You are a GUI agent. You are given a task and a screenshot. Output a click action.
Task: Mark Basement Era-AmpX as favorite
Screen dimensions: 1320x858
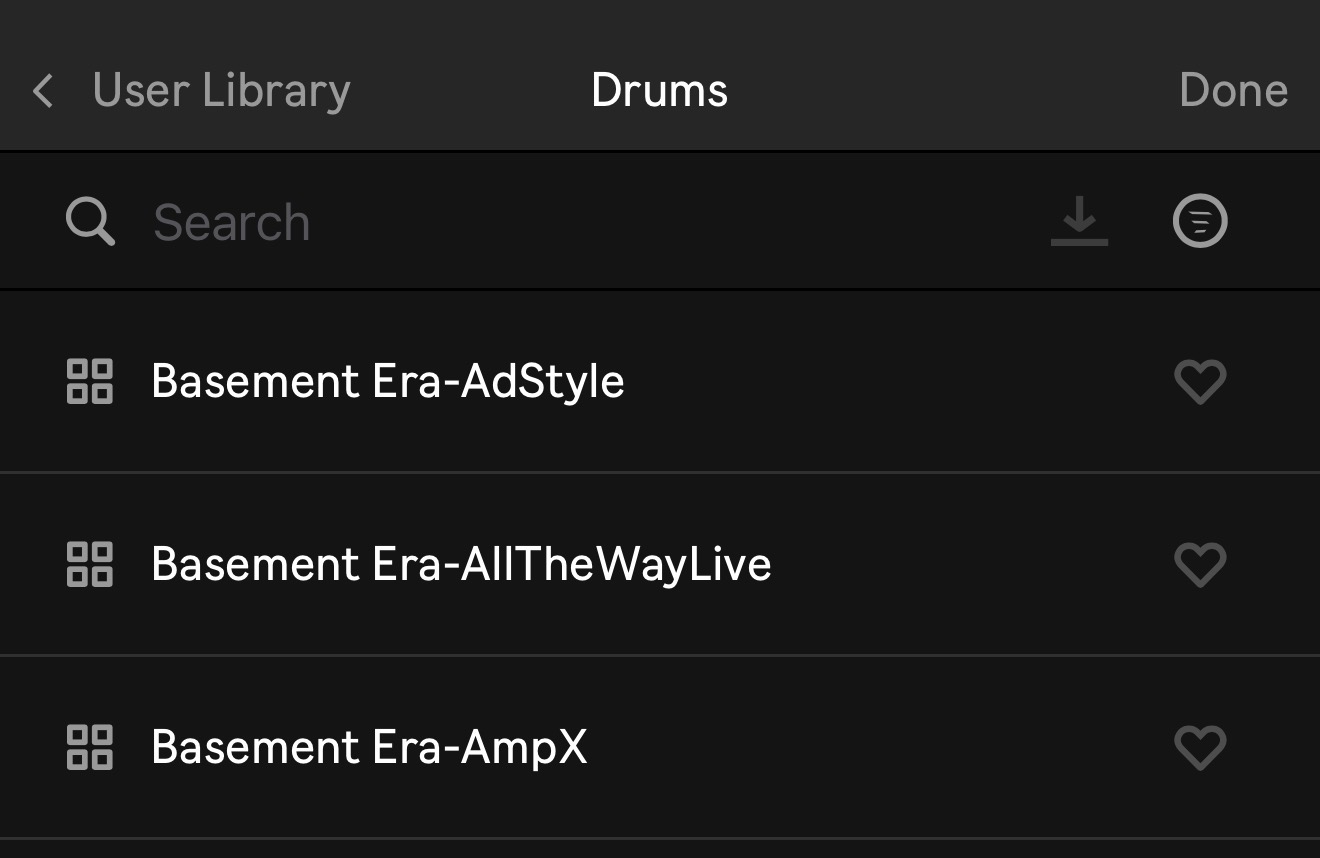point(1200,748)
